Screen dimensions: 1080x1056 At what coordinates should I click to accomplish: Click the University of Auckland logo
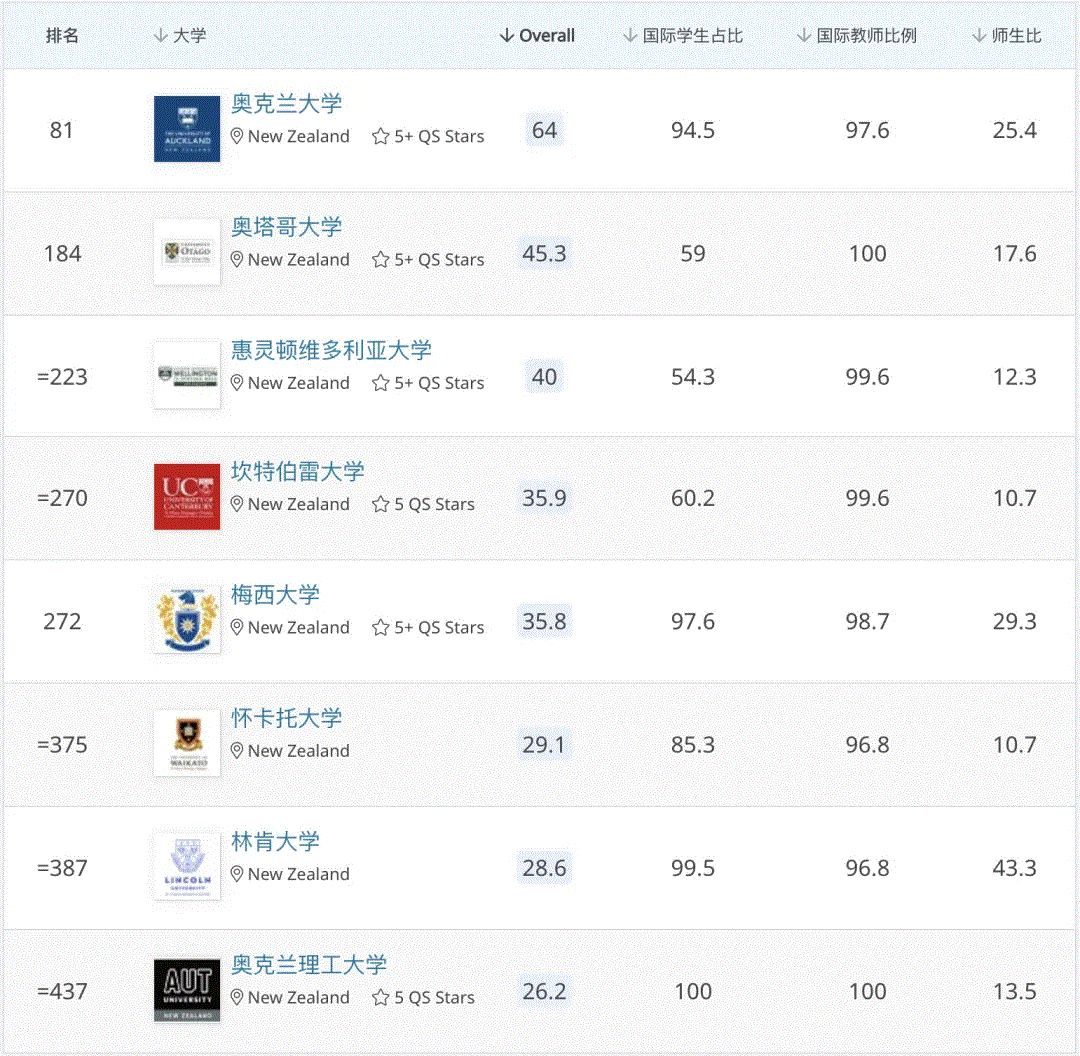coord(186,128)
